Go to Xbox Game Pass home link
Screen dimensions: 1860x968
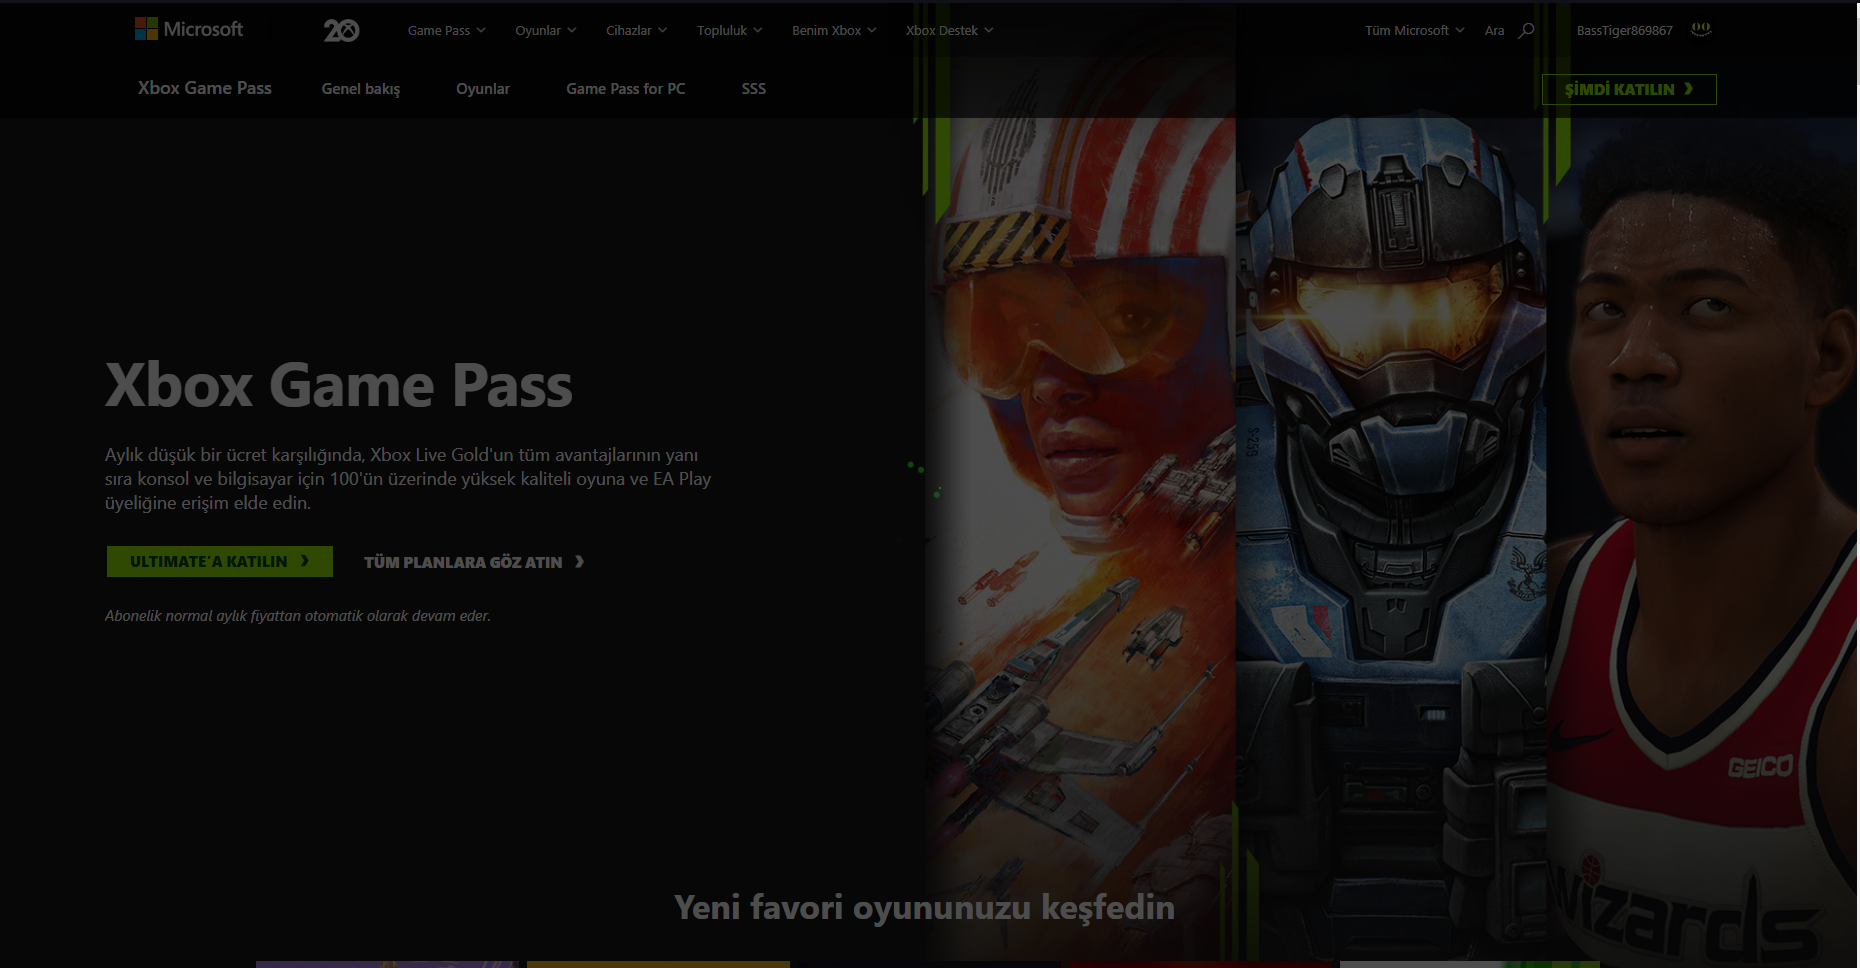[205, 88]
